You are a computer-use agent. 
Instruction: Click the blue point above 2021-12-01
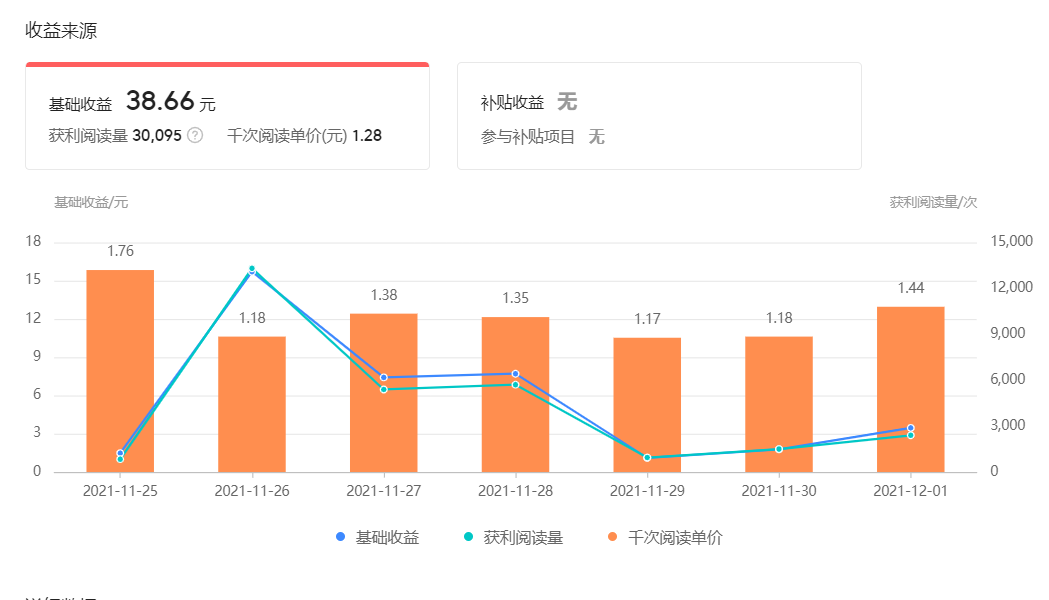pos(910,426)
